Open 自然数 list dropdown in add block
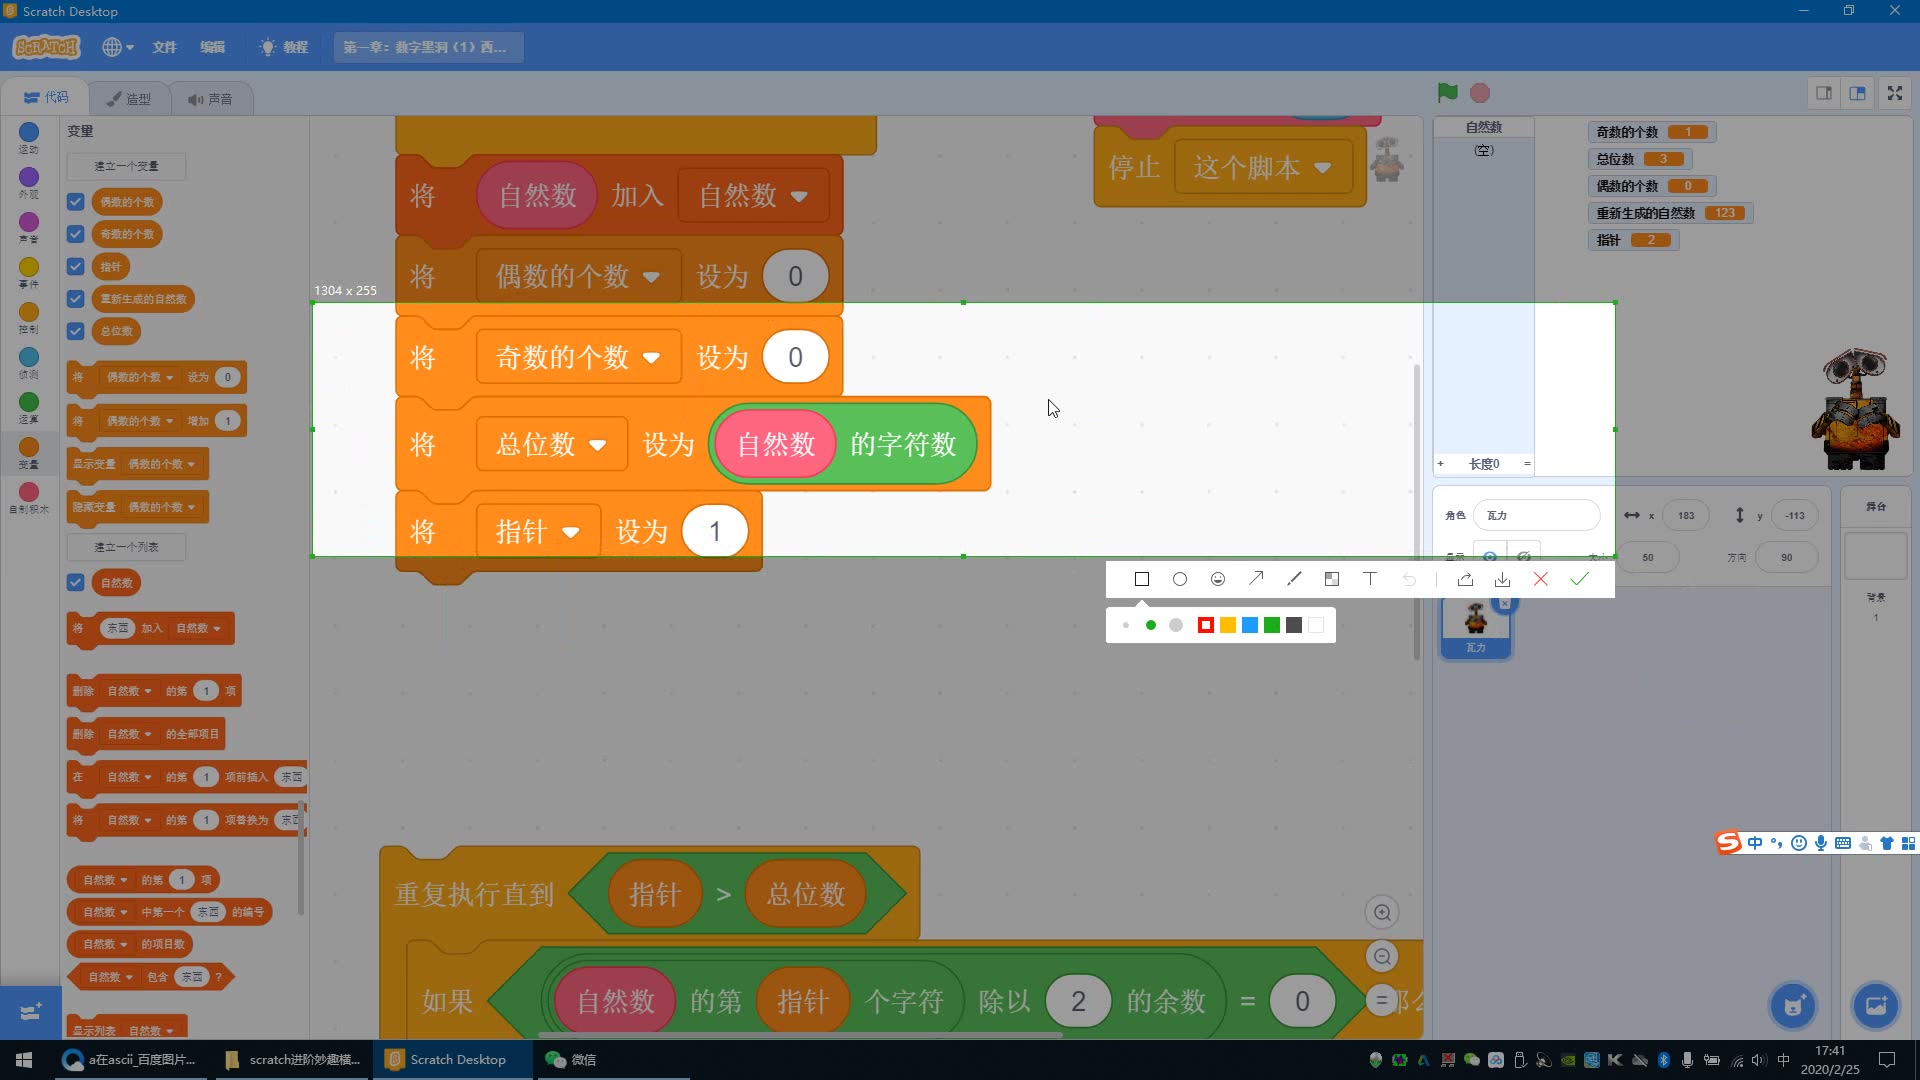Image resolution: width=1920 pixels, height=1080 pixels. (x=754, y=195)
